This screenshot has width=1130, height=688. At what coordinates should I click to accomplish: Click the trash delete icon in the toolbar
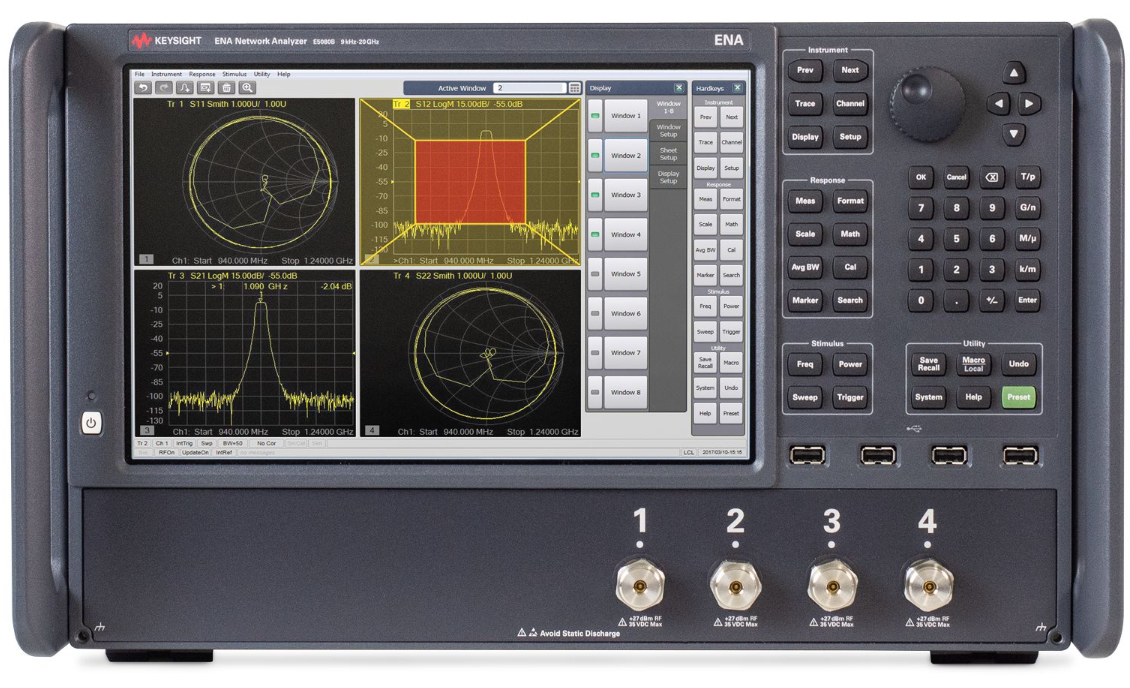pos(226,88)
